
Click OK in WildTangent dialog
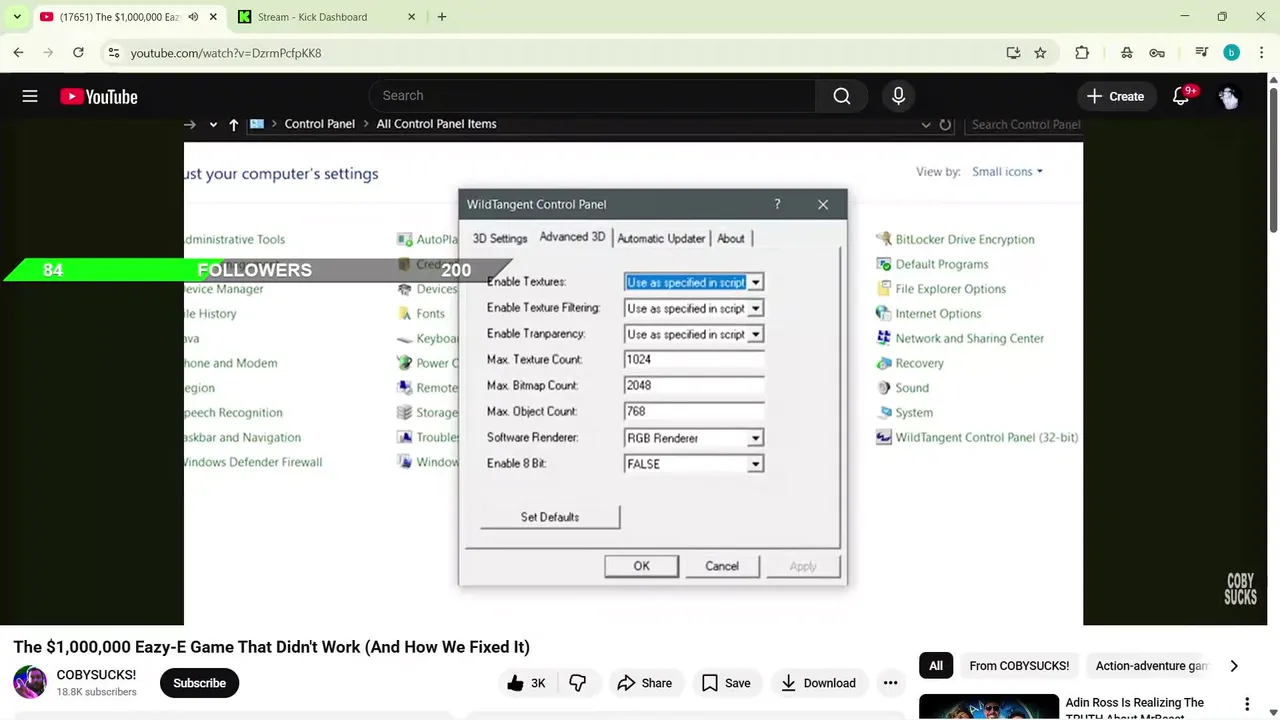[642, 566]
